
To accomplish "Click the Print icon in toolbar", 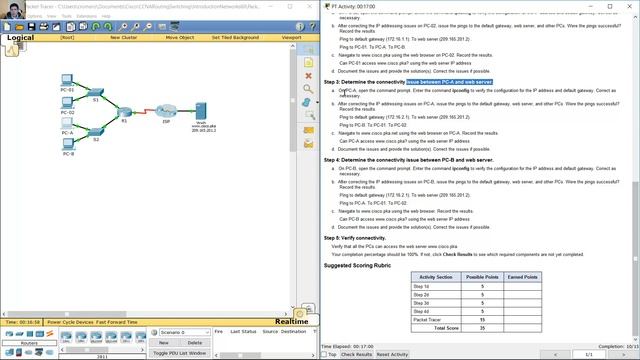I will click(x=44, y=27).
